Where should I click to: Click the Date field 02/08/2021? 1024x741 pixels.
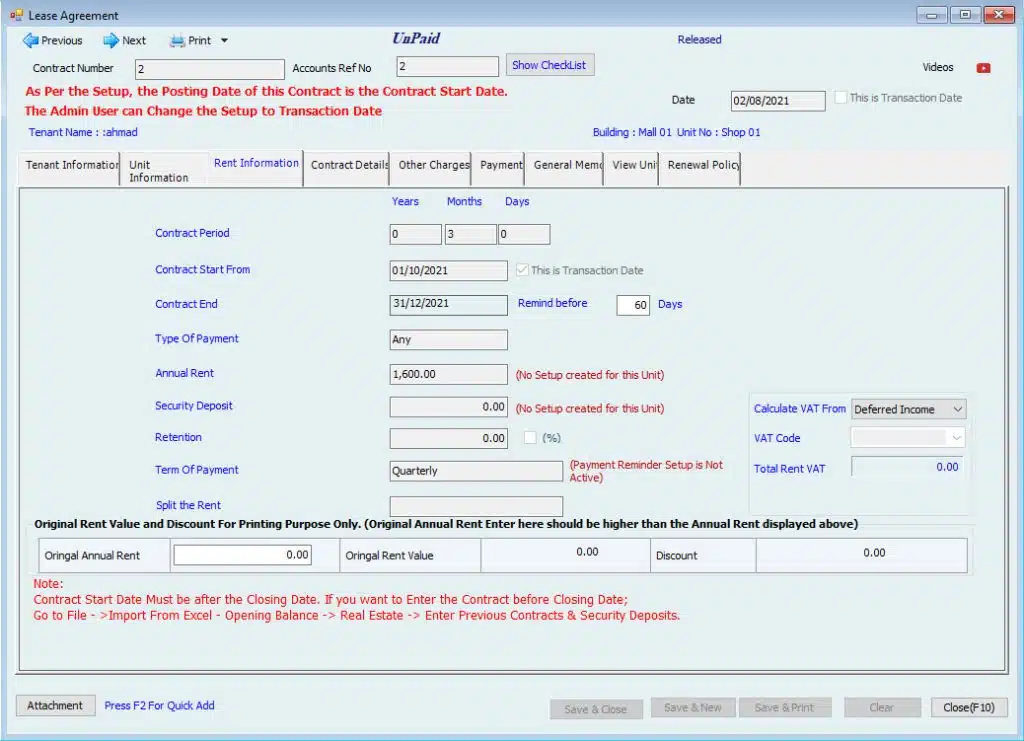tap(778, 101)
